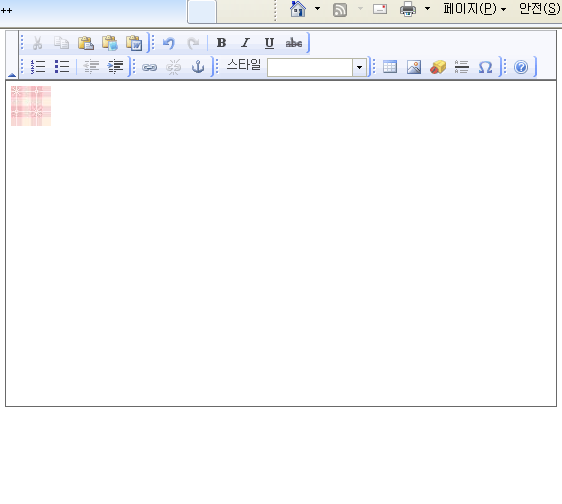Click the RSS feeds icon
The width and height of the screenshot is (562, 504).
[x=340, y=9]
